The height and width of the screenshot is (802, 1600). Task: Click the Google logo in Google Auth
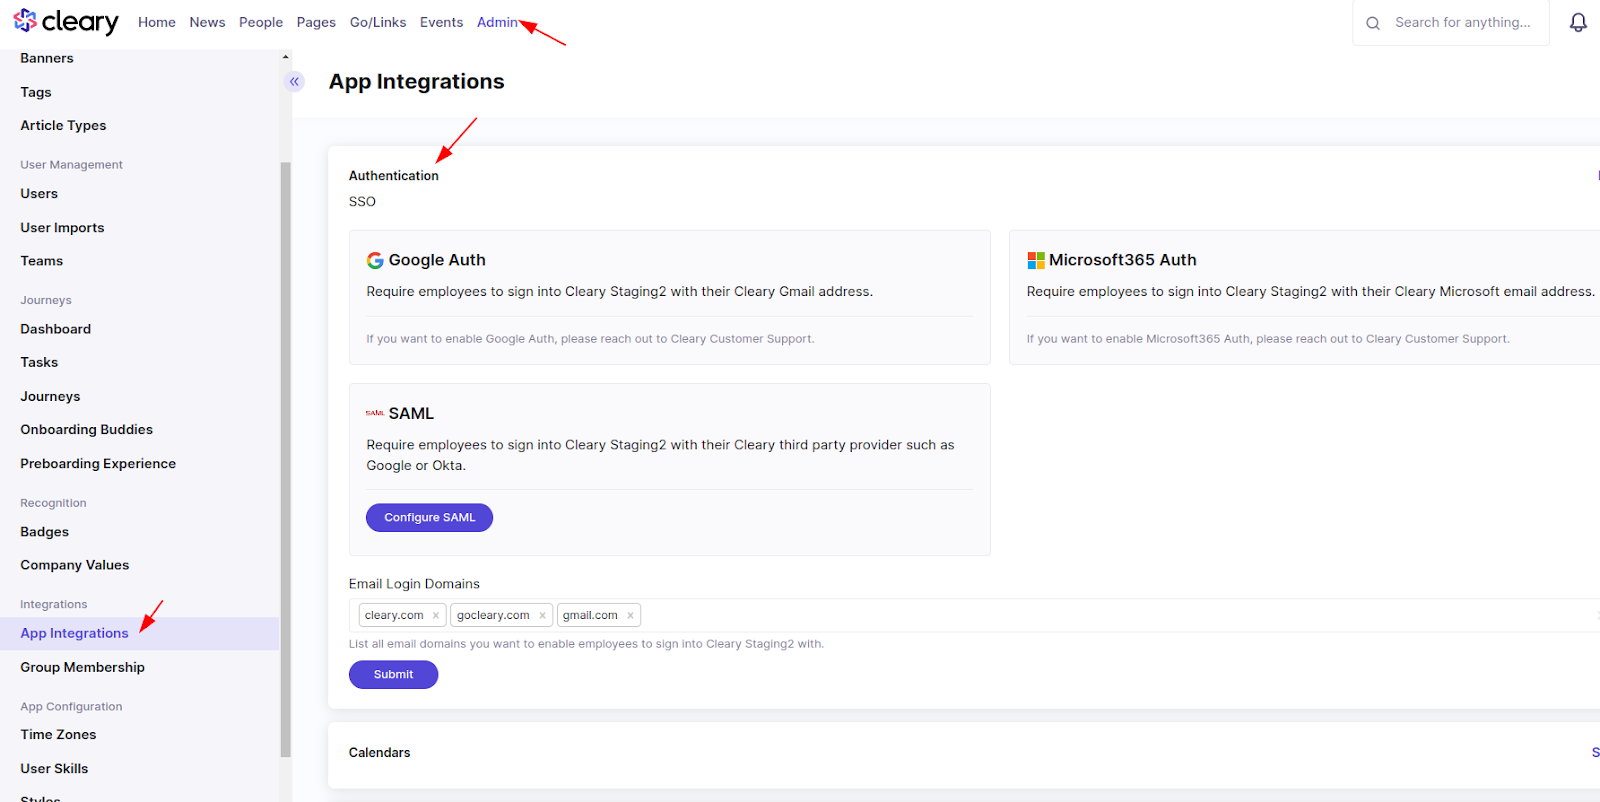coord(375,260)
